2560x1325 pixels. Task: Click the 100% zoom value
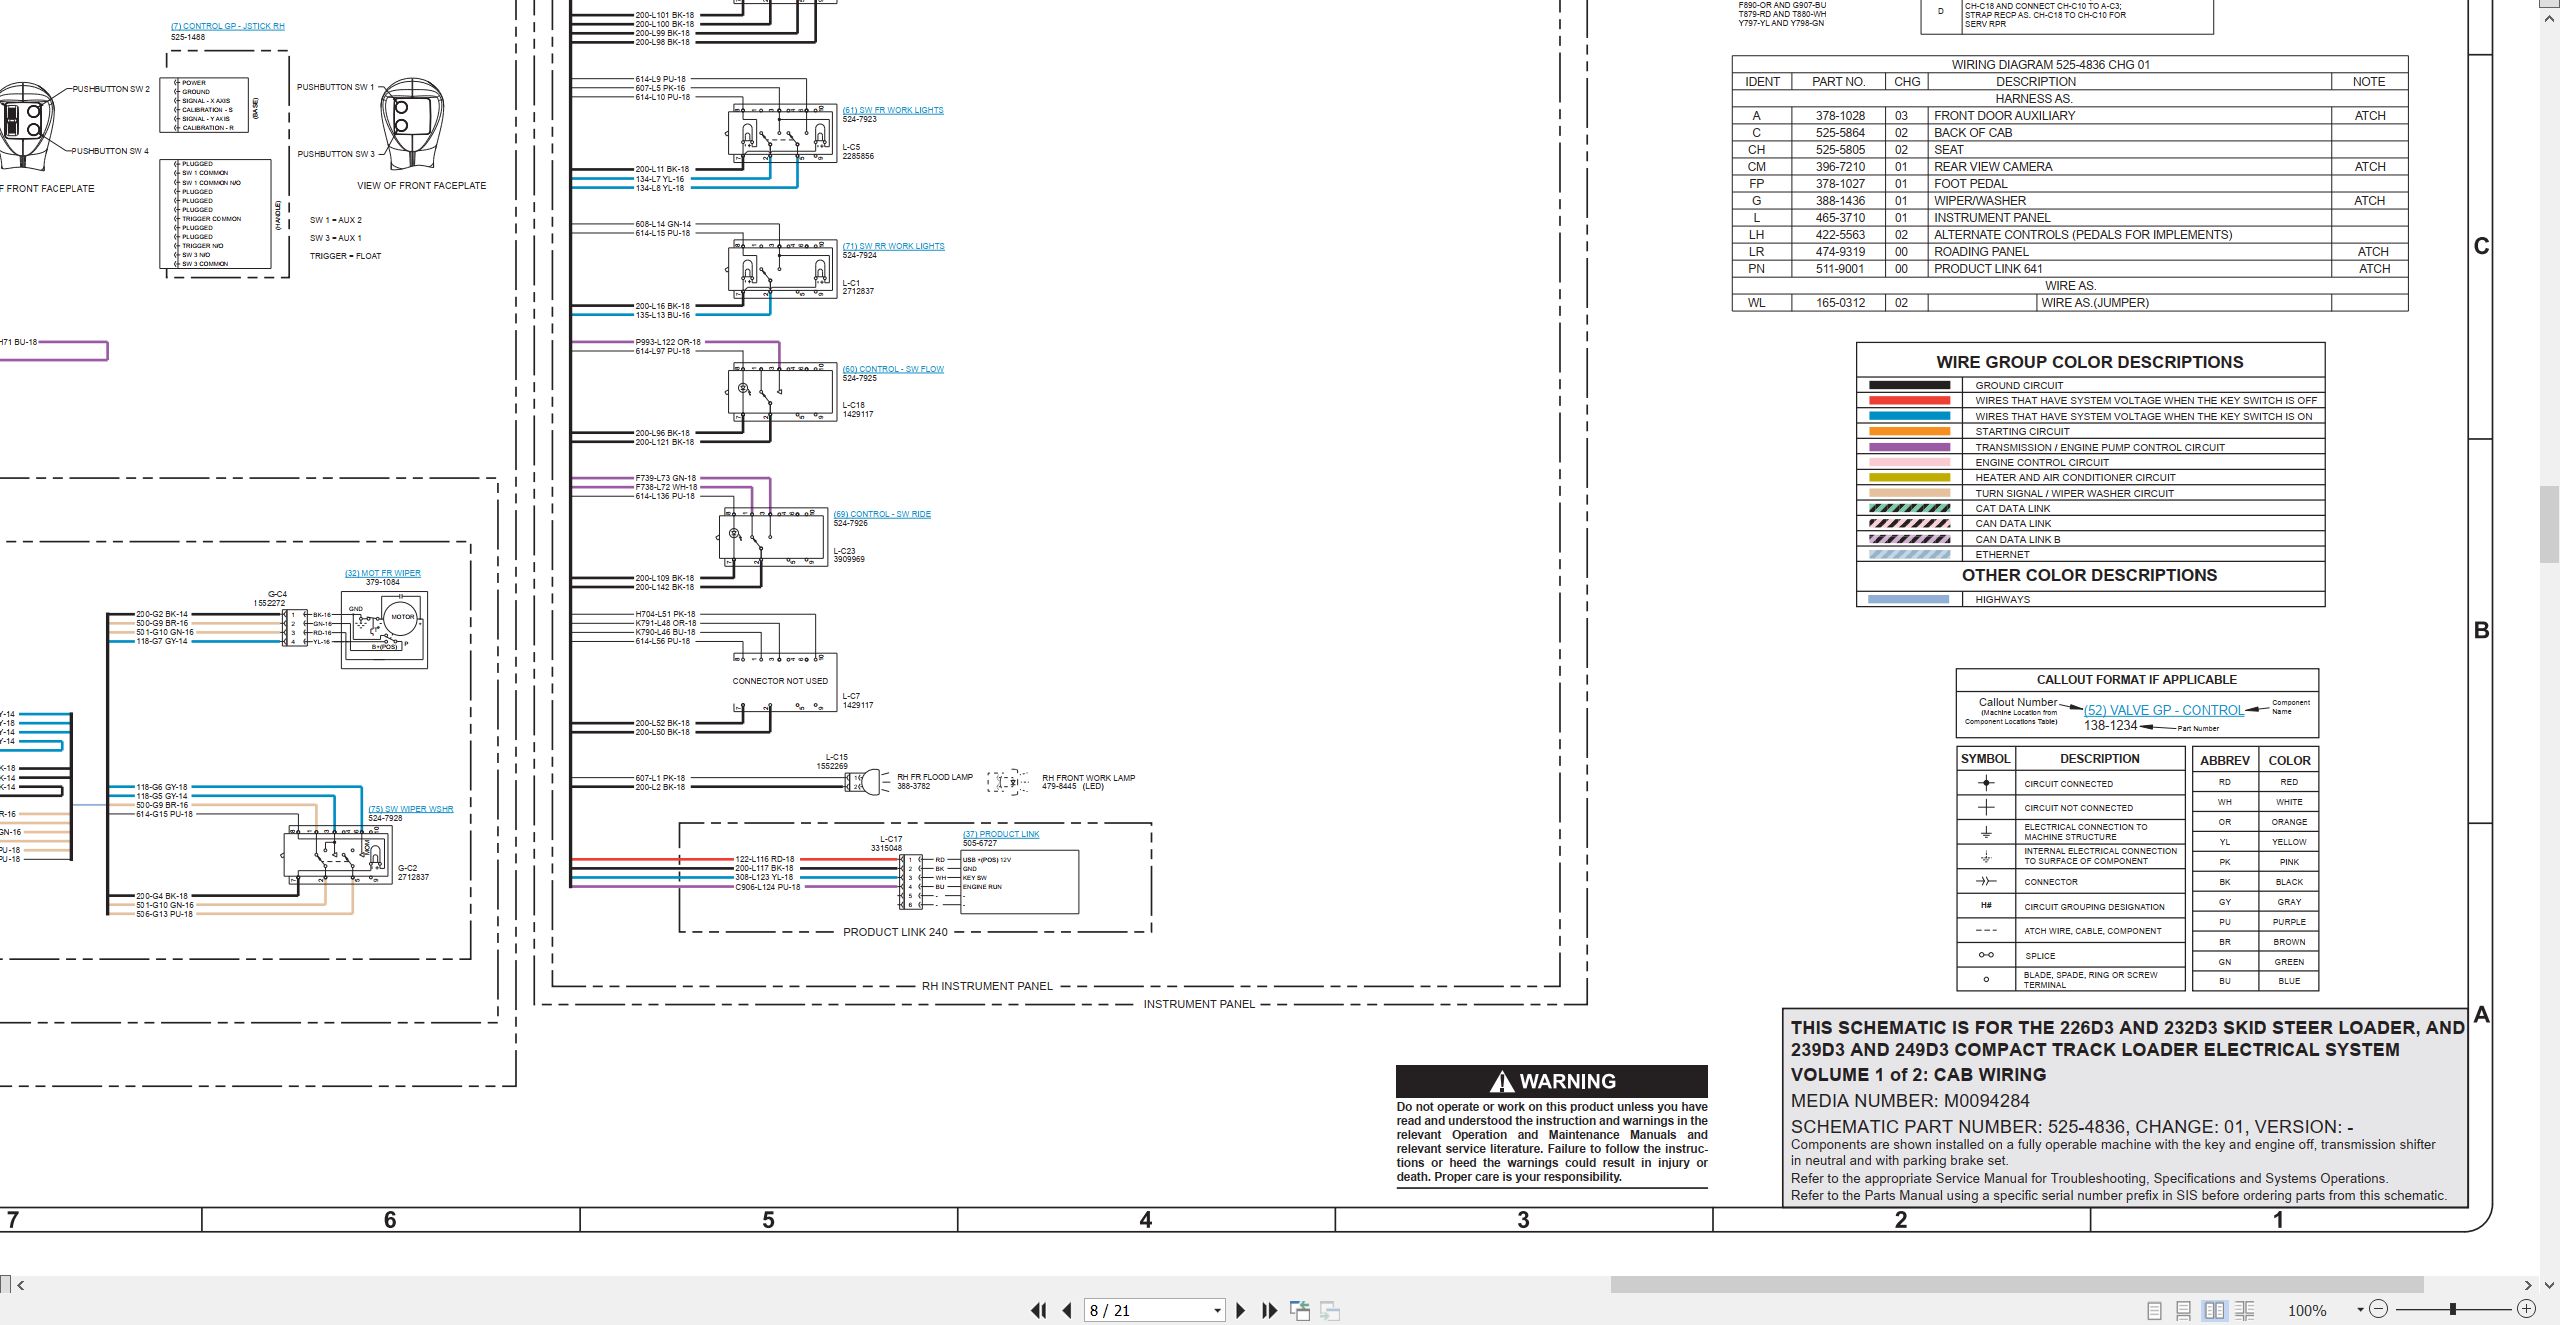click(x=2307, y=1310)
